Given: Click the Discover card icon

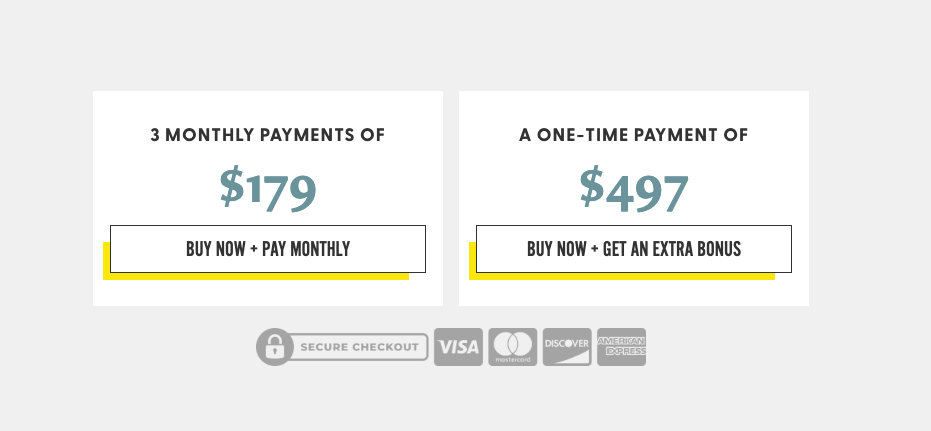Looking at the screenshot, I should click(x=567, y=347).
